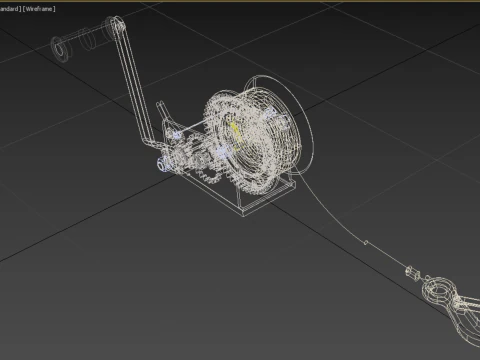Image resolution: width=480 pixels, height=360 pixels.
Task: Select the small pinion gear below shaft
Action: [209, 174]
